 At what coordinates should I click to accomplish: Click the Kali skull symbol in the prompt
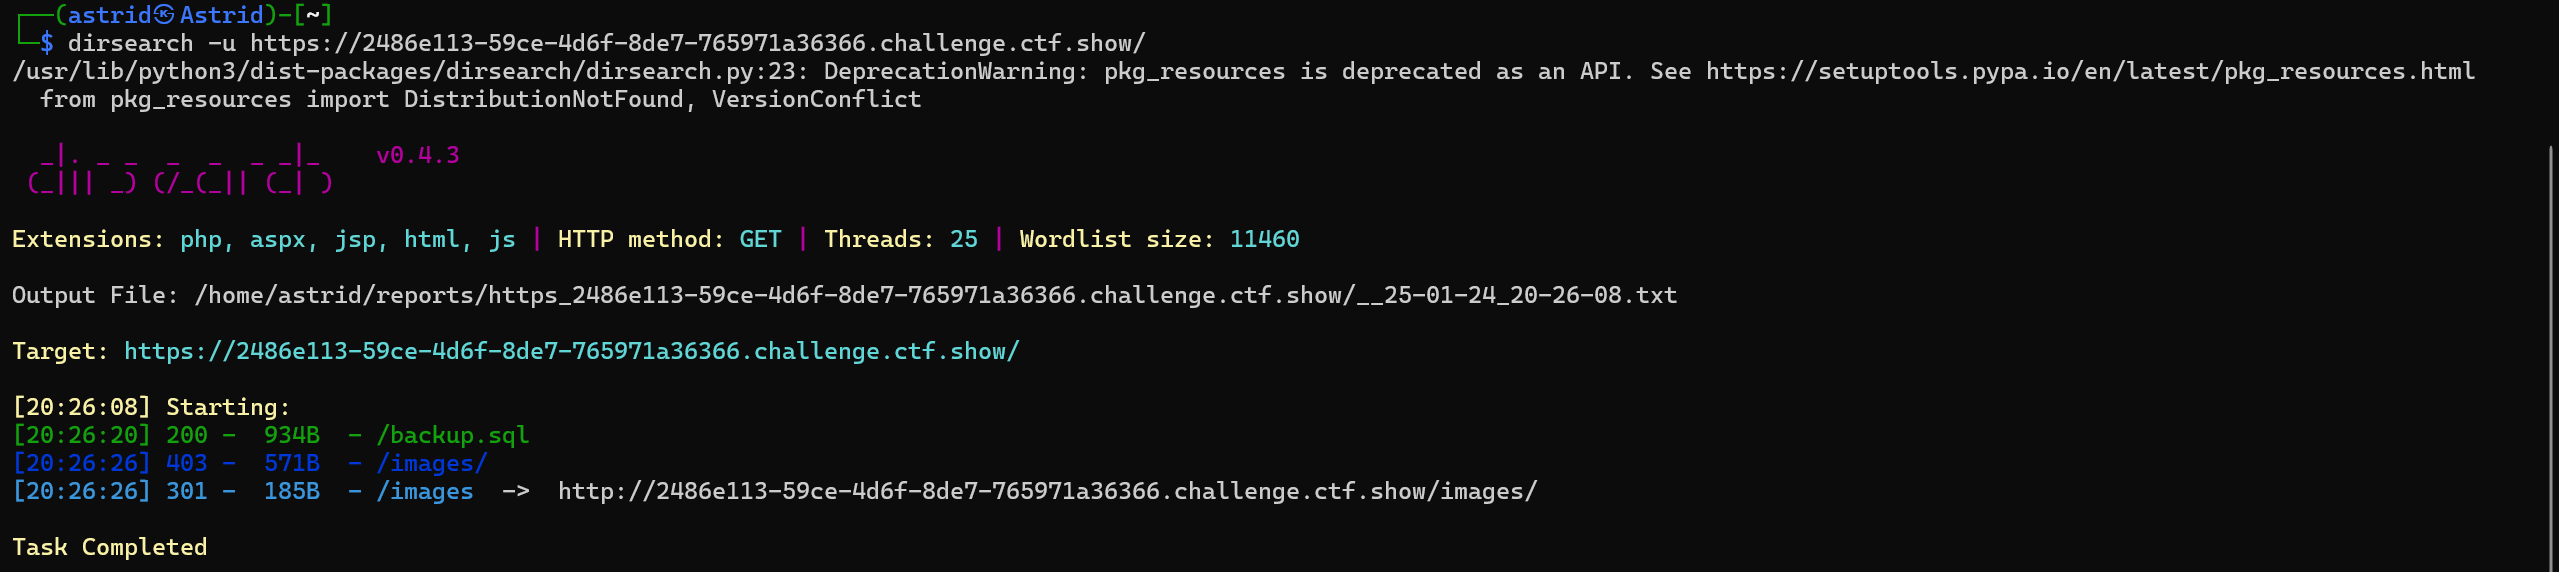click(164, 15)
